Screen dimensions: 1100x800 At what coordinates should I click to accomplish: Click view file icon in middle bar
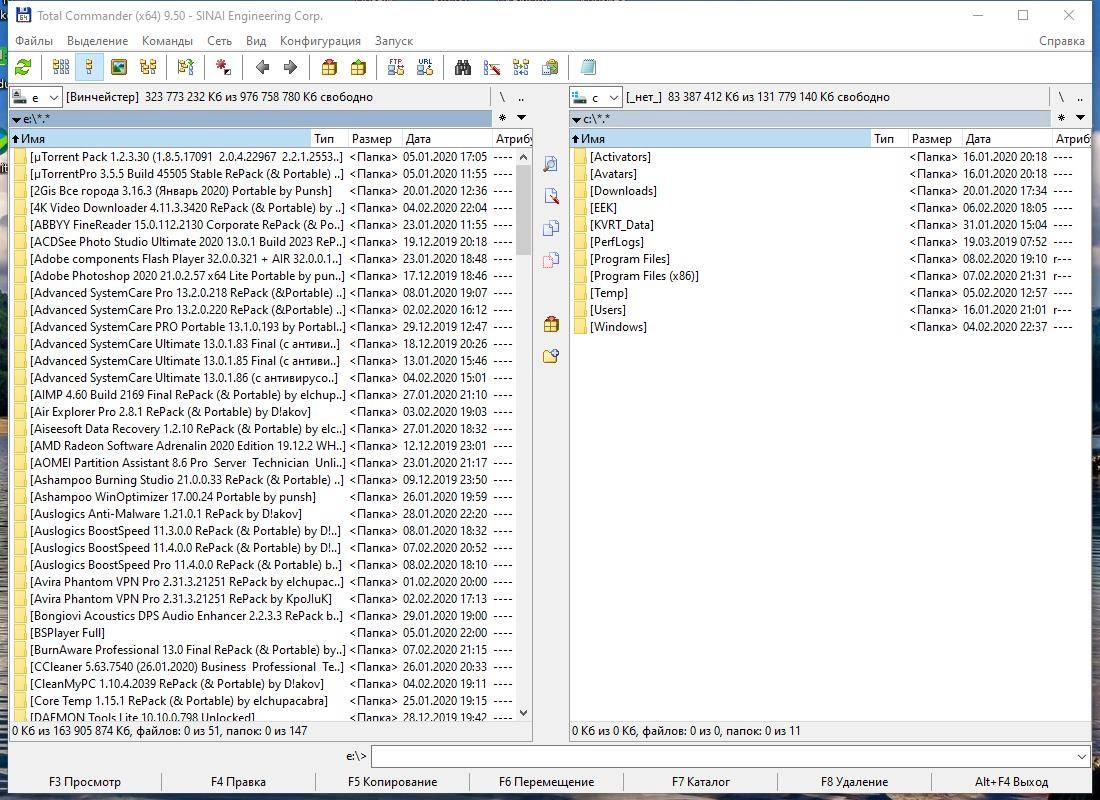(551, 164)
